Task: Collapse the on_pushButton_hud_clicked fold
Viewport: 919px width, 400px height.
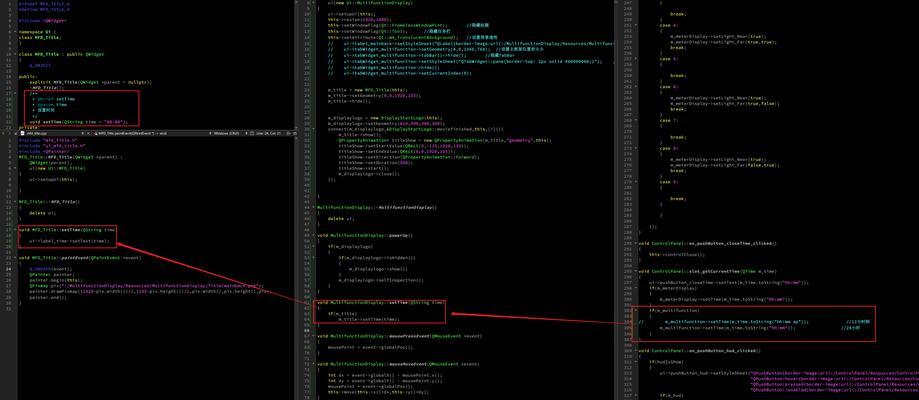Action: tap(636, 350)
